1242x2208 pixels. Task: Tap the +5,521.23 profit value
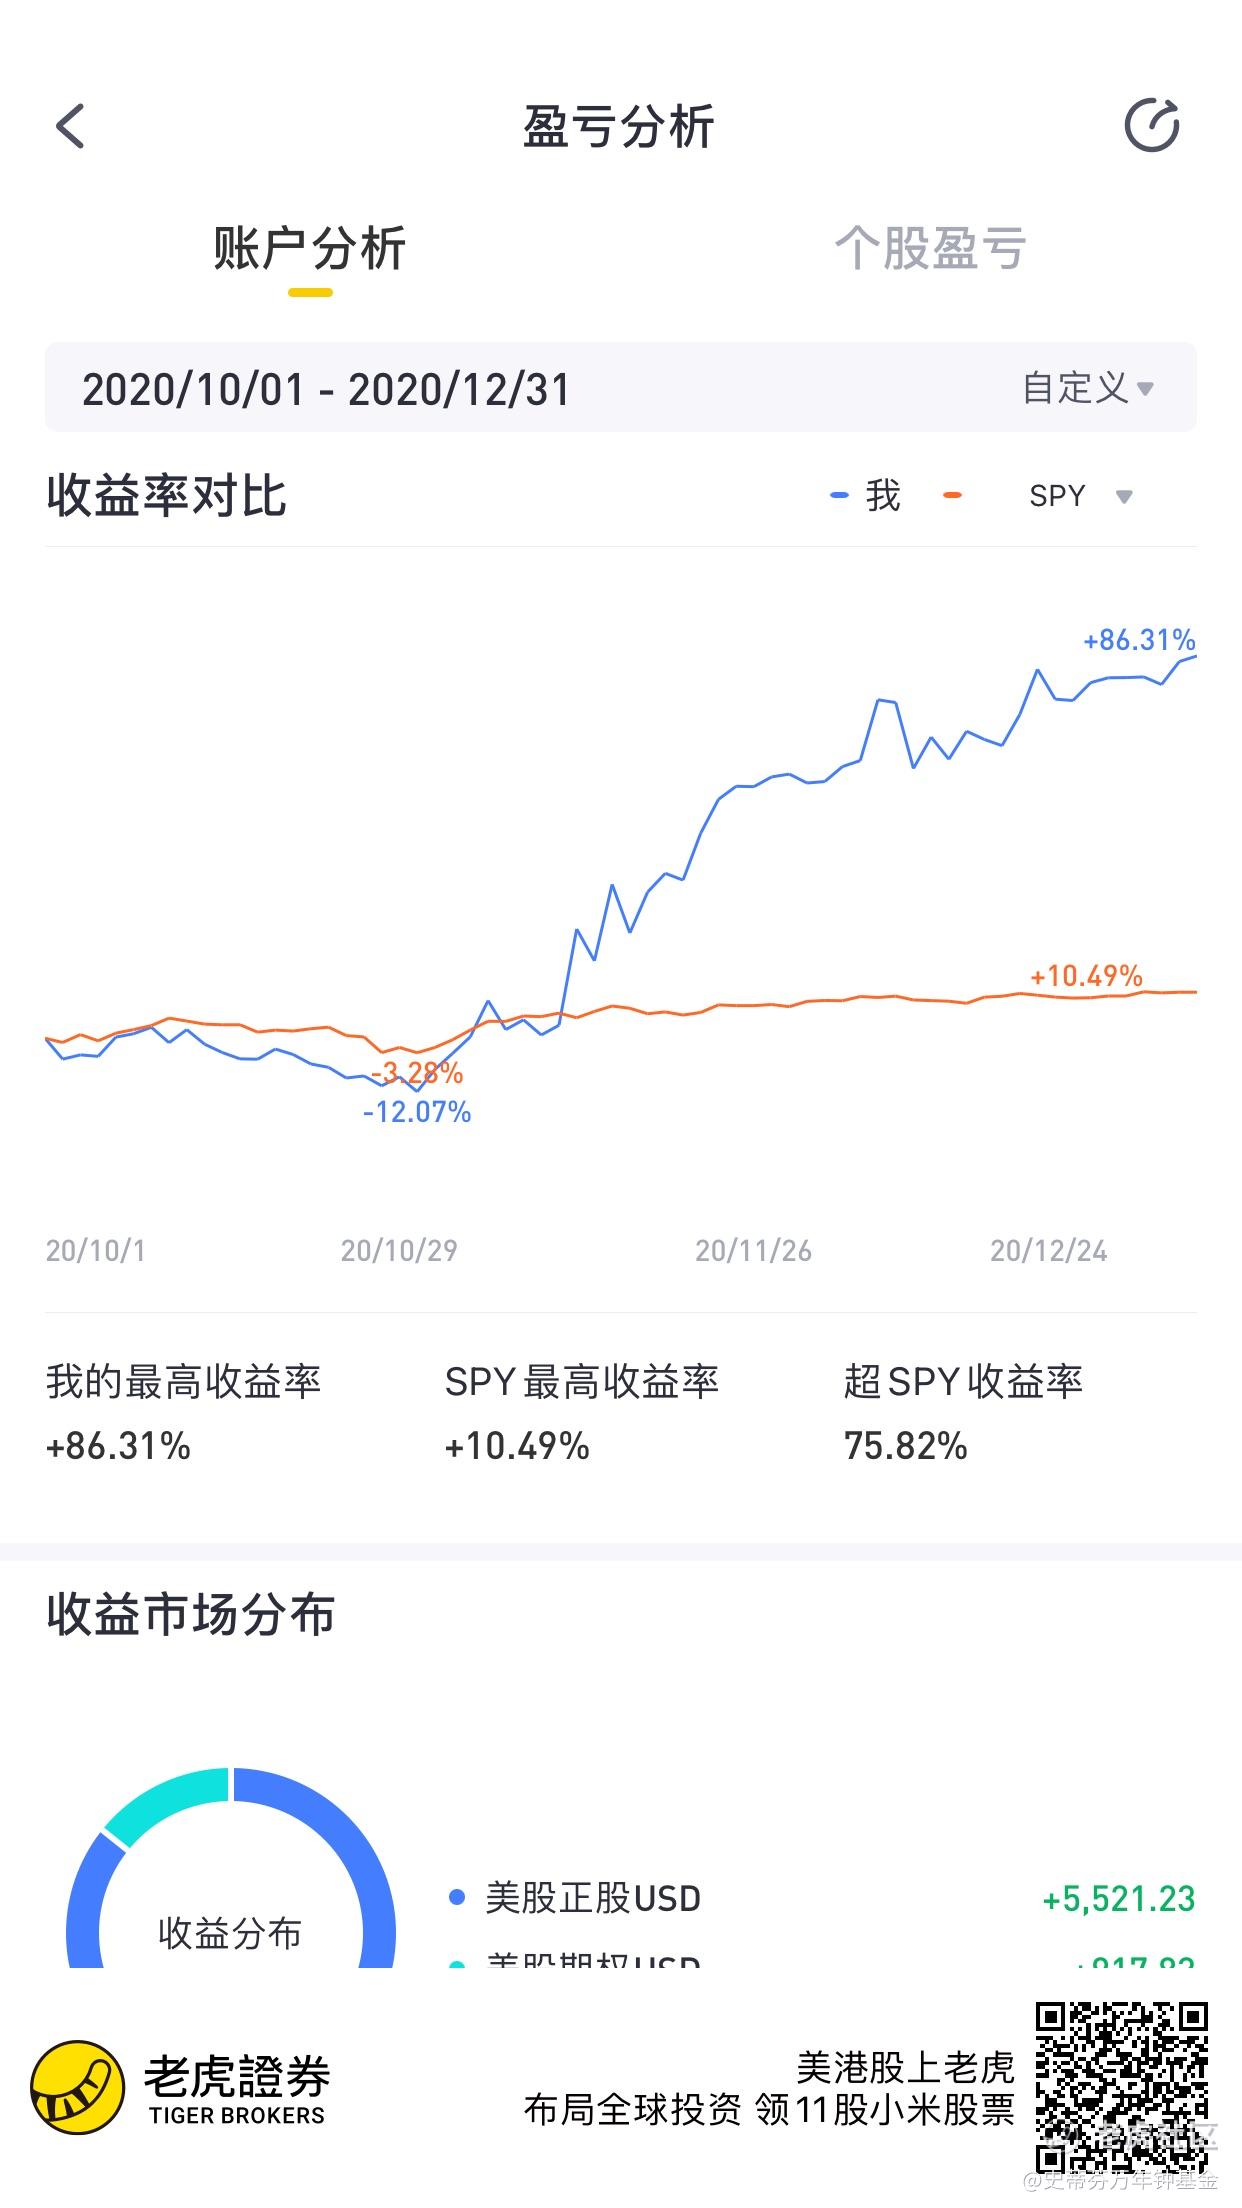1119,1898
